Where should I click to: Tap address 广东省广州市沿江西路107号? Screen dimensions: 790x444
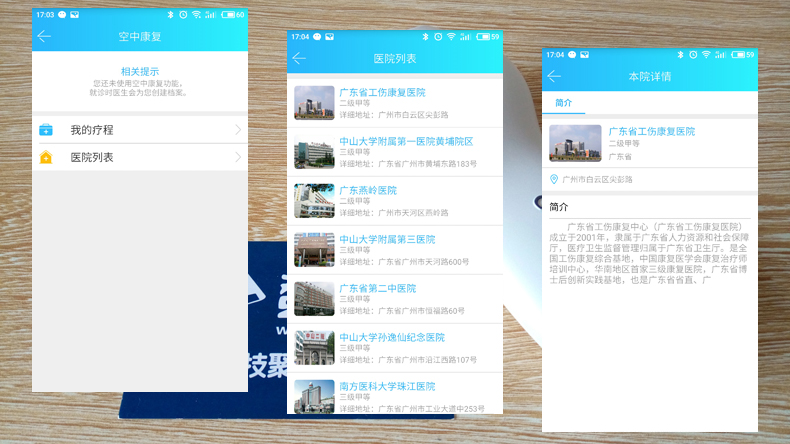pyautogui.click(x=428, y=360)
